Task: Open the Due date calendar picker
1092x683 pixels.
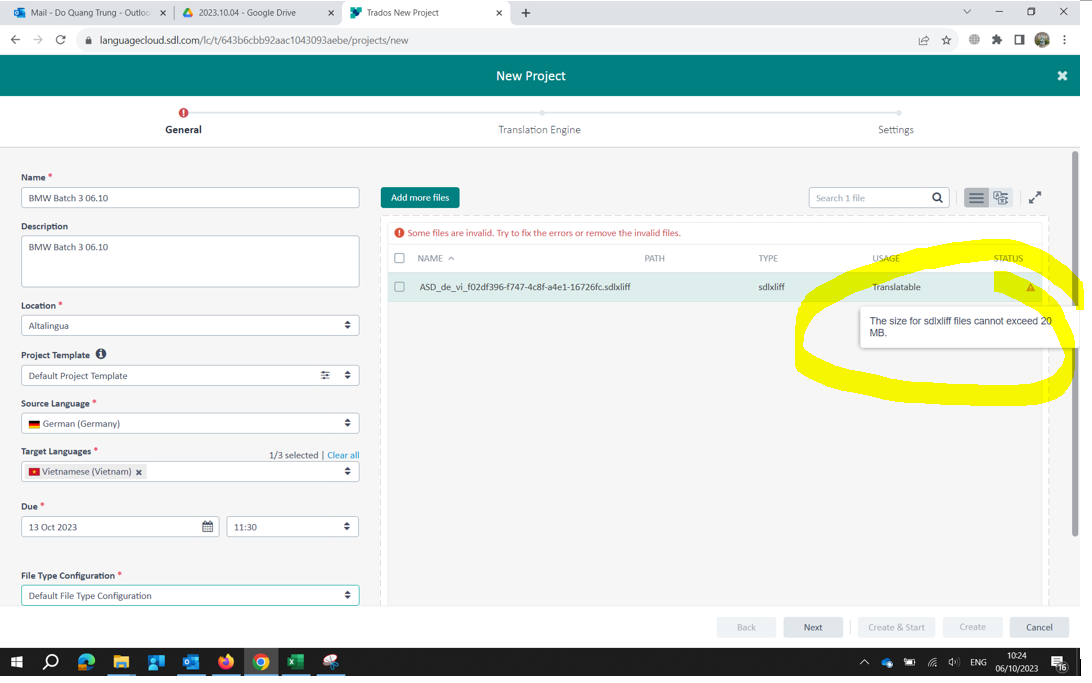Action: [x=208, y=527]
